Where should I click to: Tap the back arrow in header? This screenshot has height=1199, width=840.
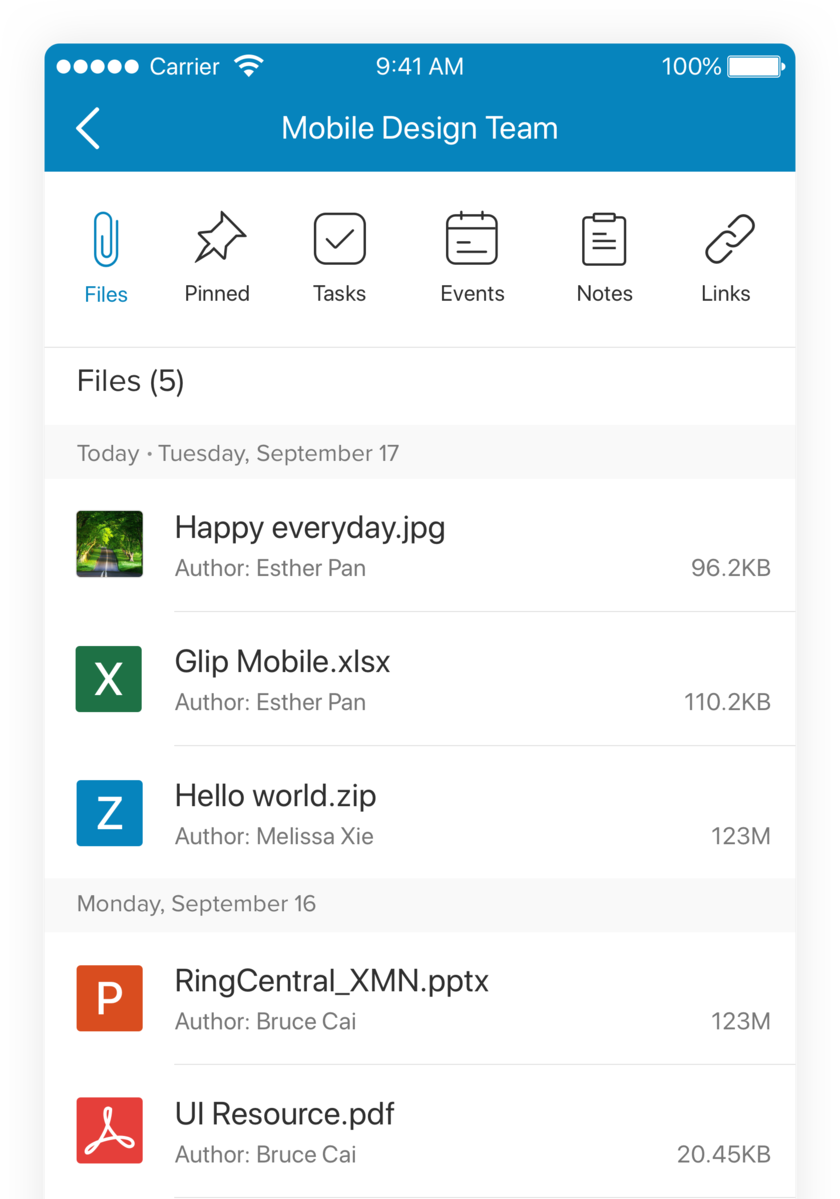[88, 129]
